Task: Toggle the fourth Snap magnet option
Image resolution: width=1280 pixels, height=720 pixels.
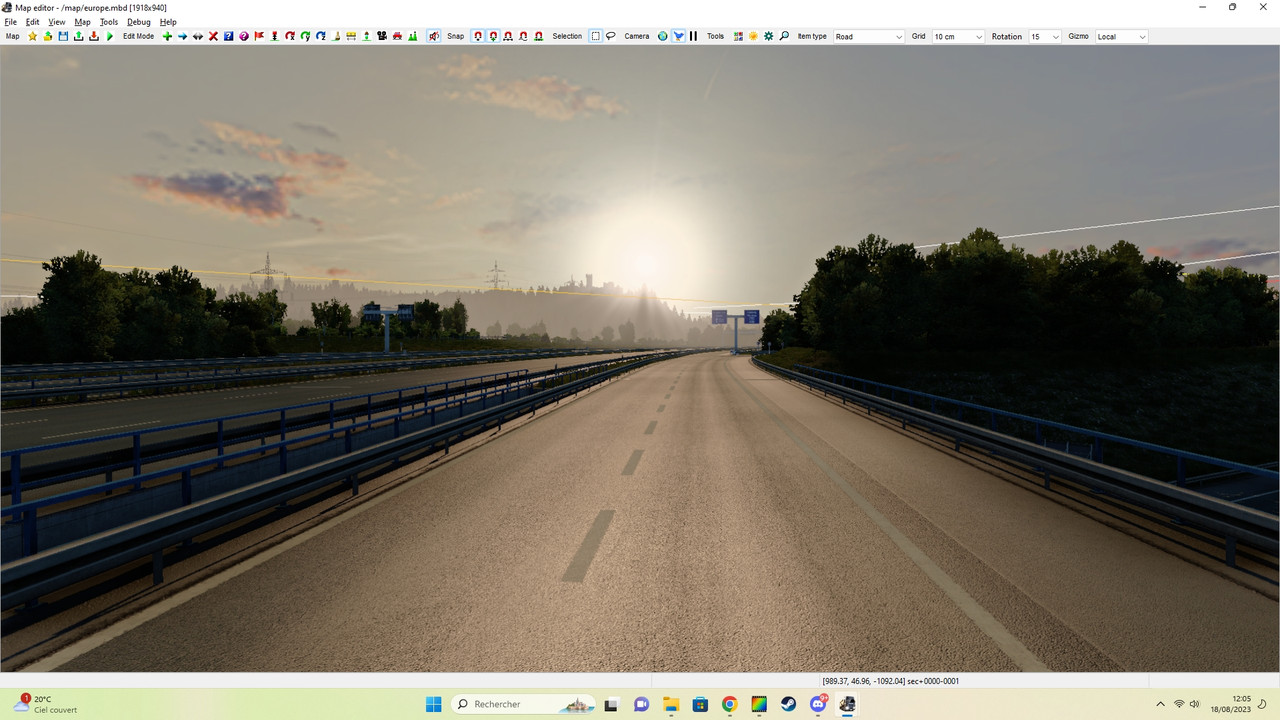Action: [x=523, y=36]
